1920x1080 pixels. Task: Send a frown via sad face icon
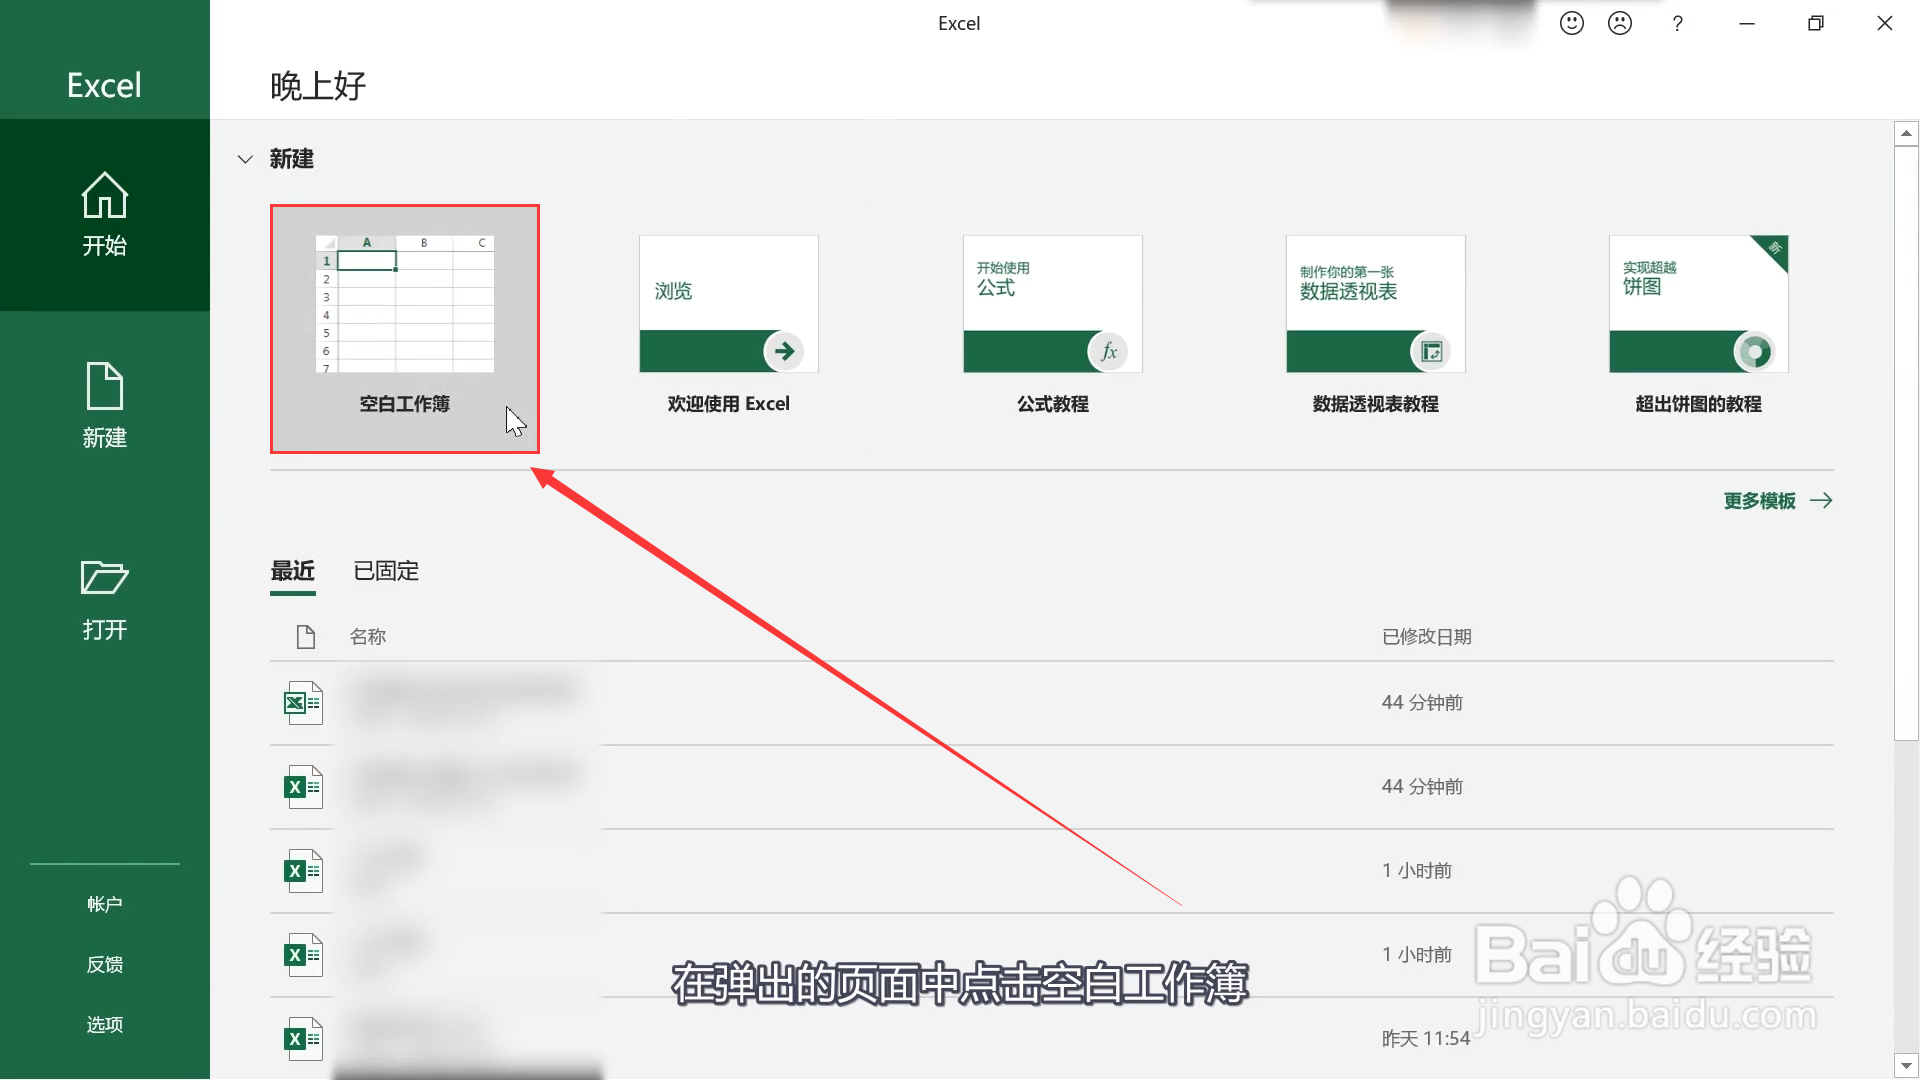point(1619,23)
